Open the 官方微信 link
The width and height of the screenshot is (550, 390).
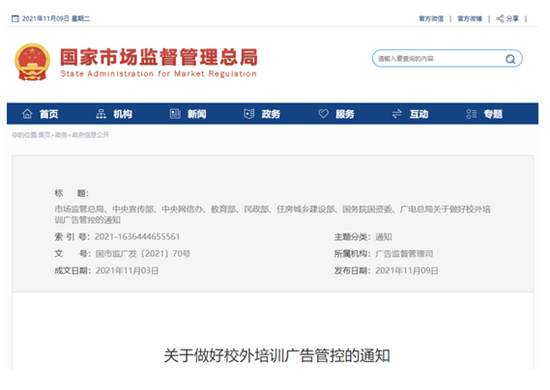[x=431, y=19]
